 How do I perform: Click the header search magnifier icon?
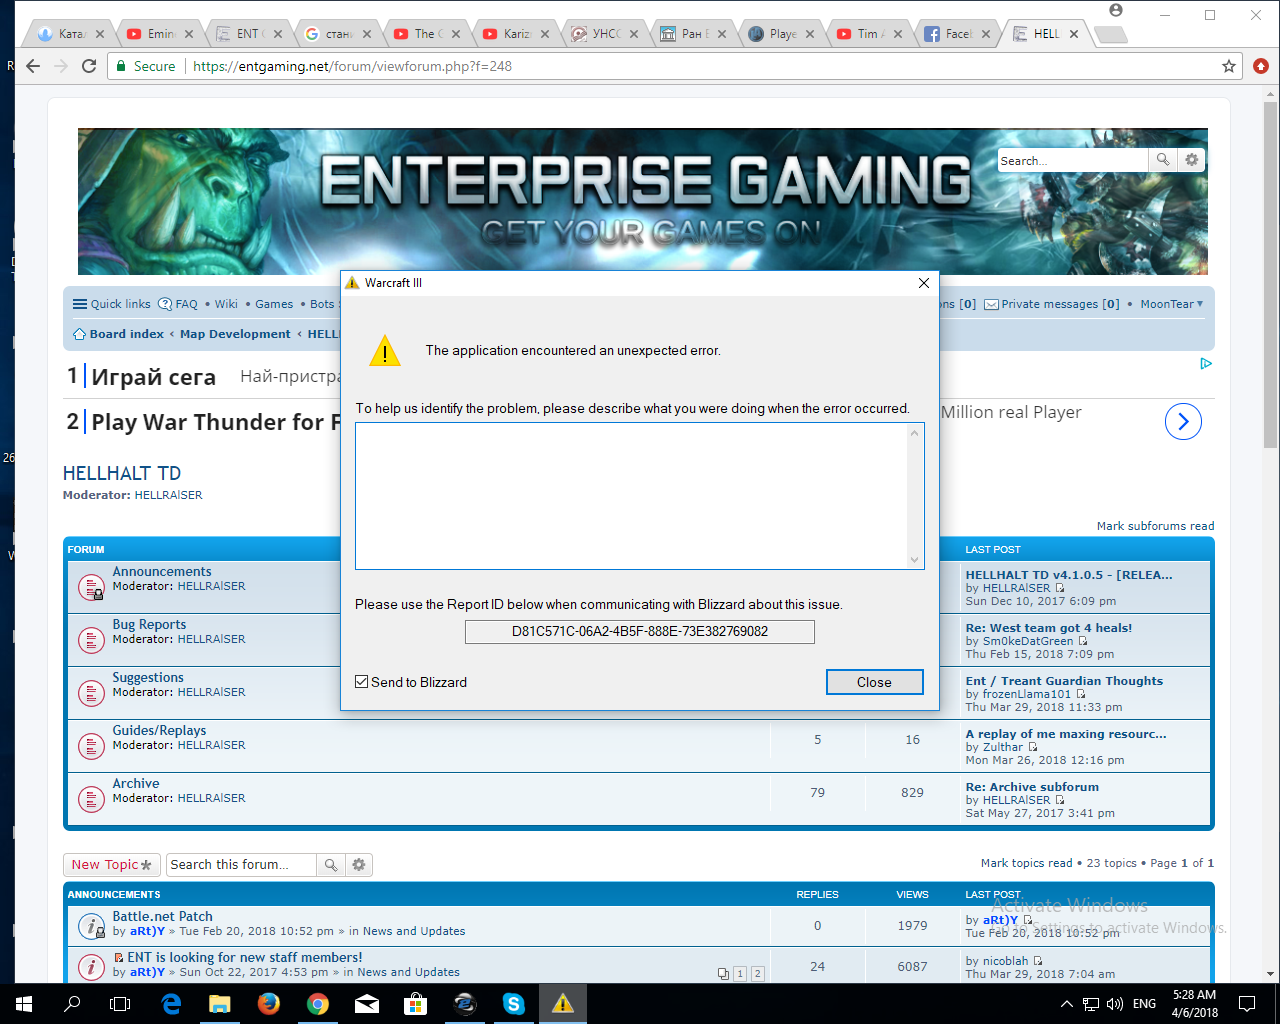coord(1162,160)
